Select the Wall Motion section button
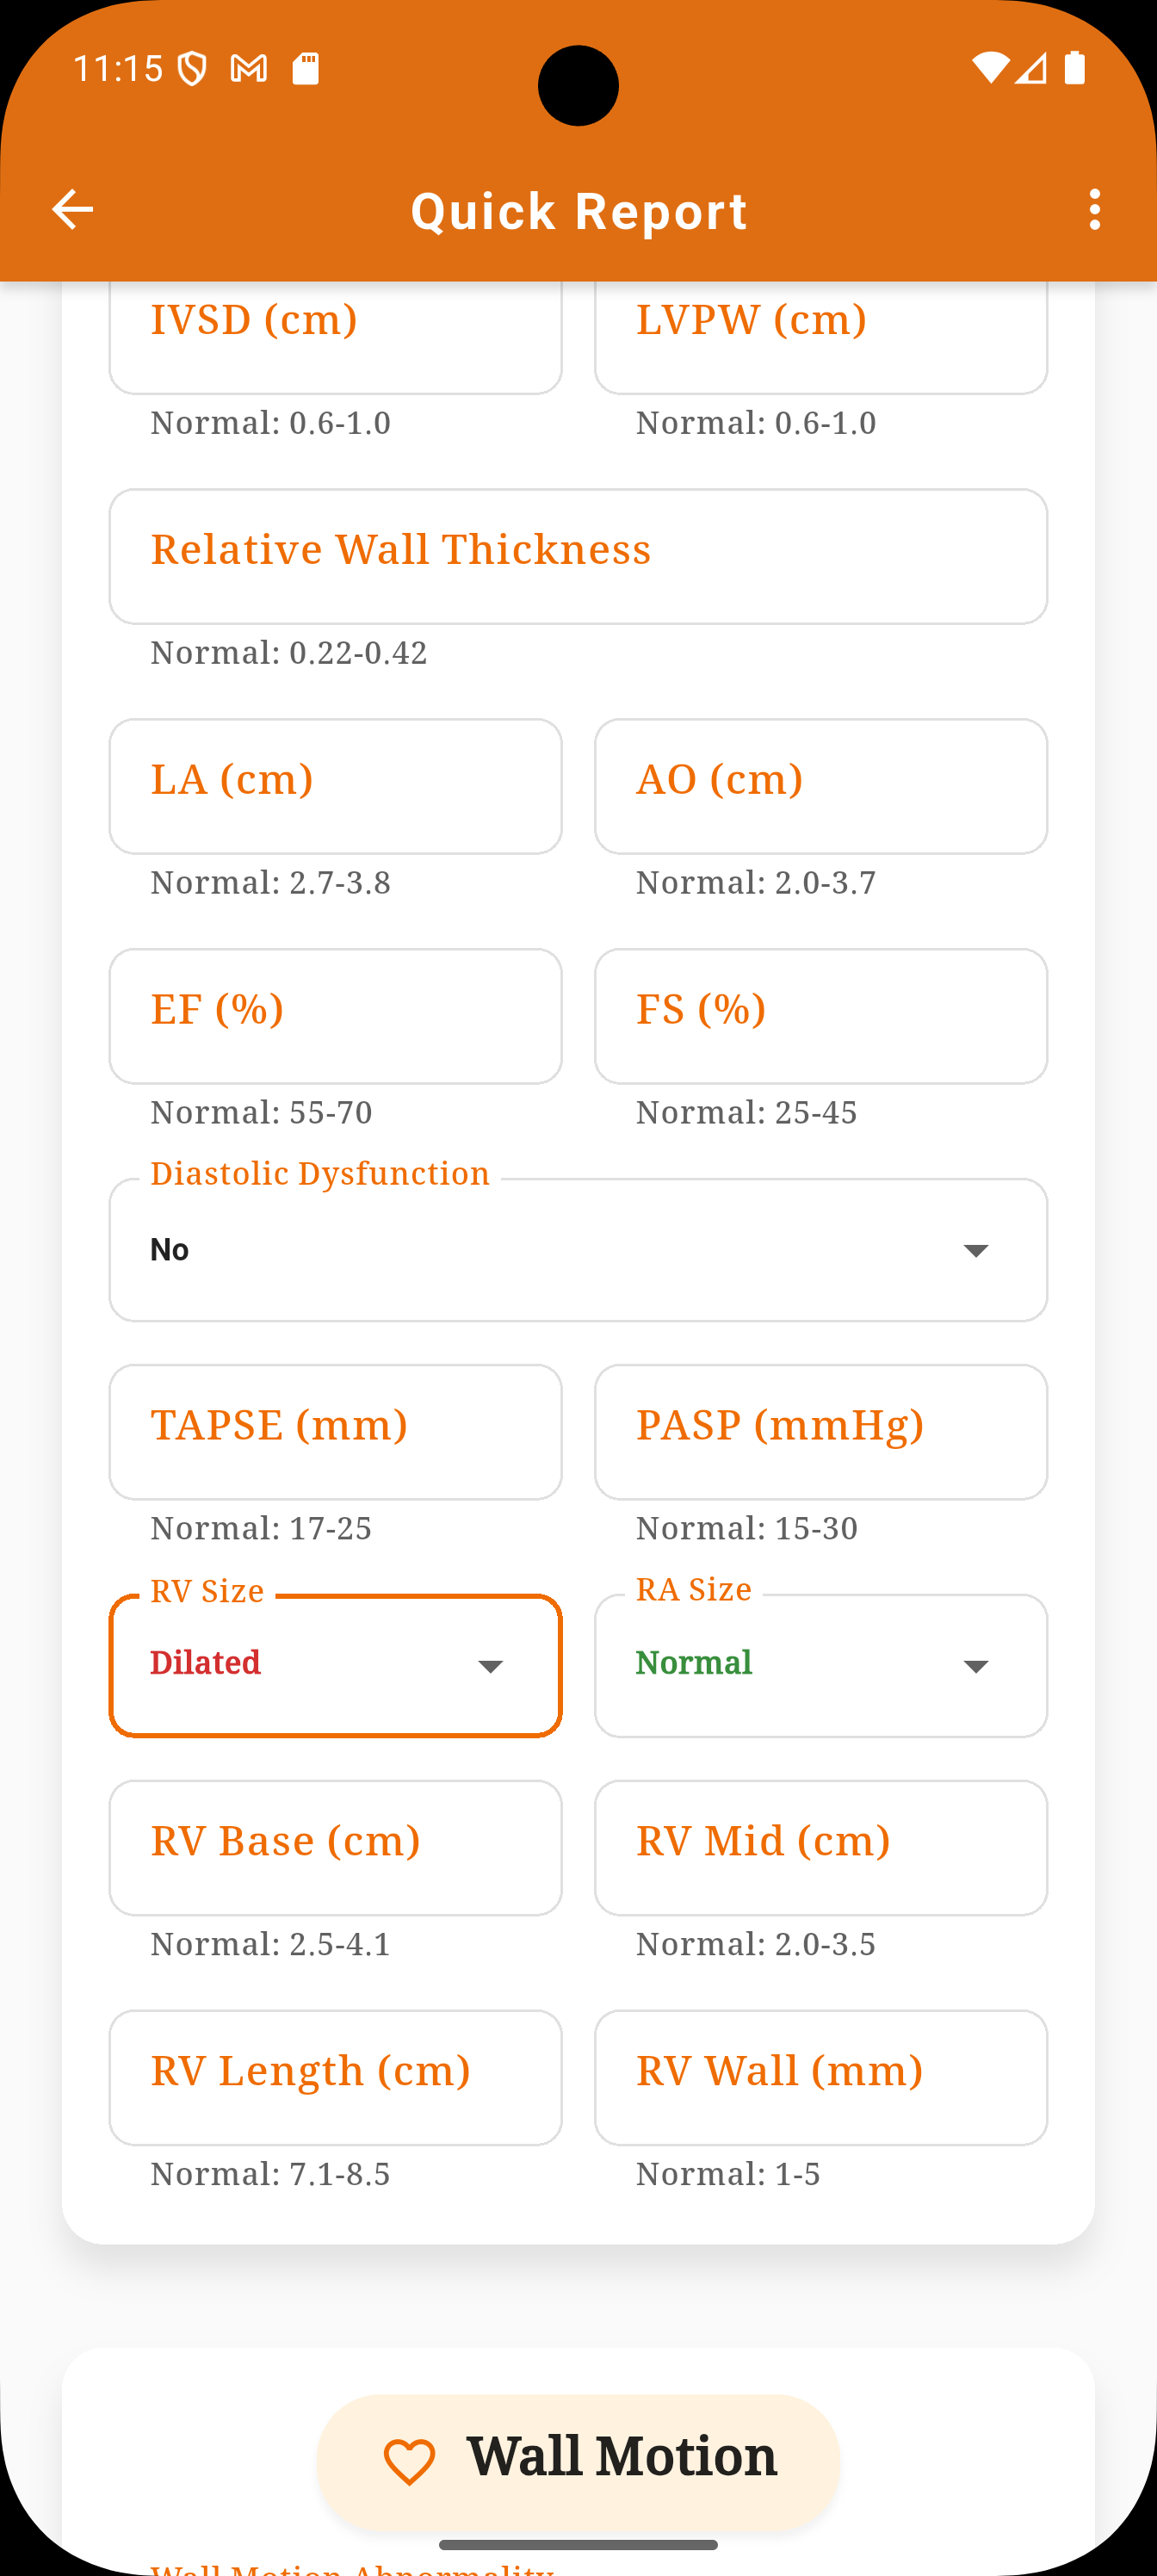The width and height of the screenshot is (1157, 2576). [578, 2462]
